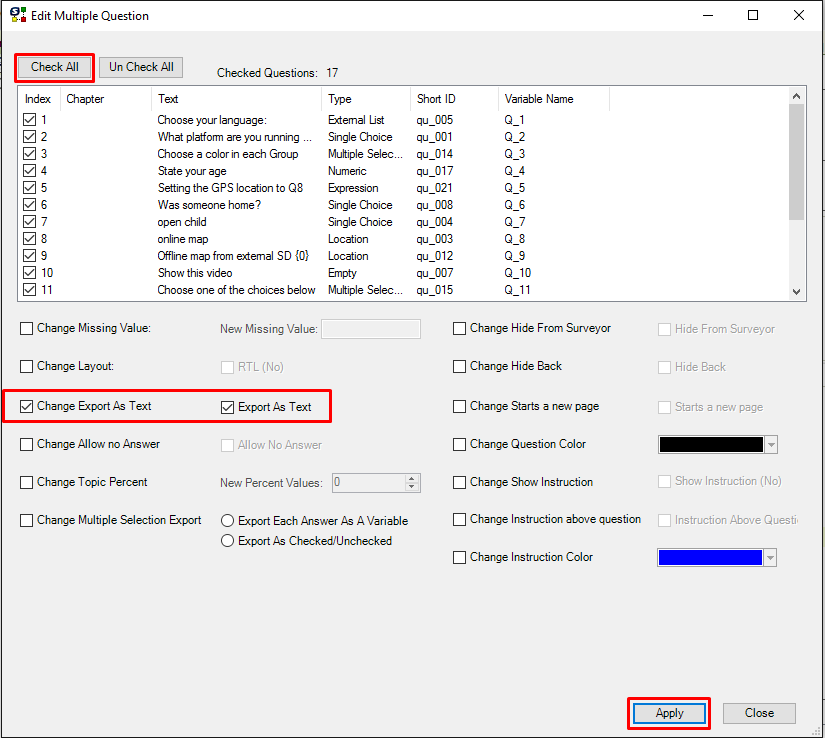The height and width of the screenshot is (738, 825).
Task: Decrease New Percent Values with down arrow
Action: tap(412, 487)
